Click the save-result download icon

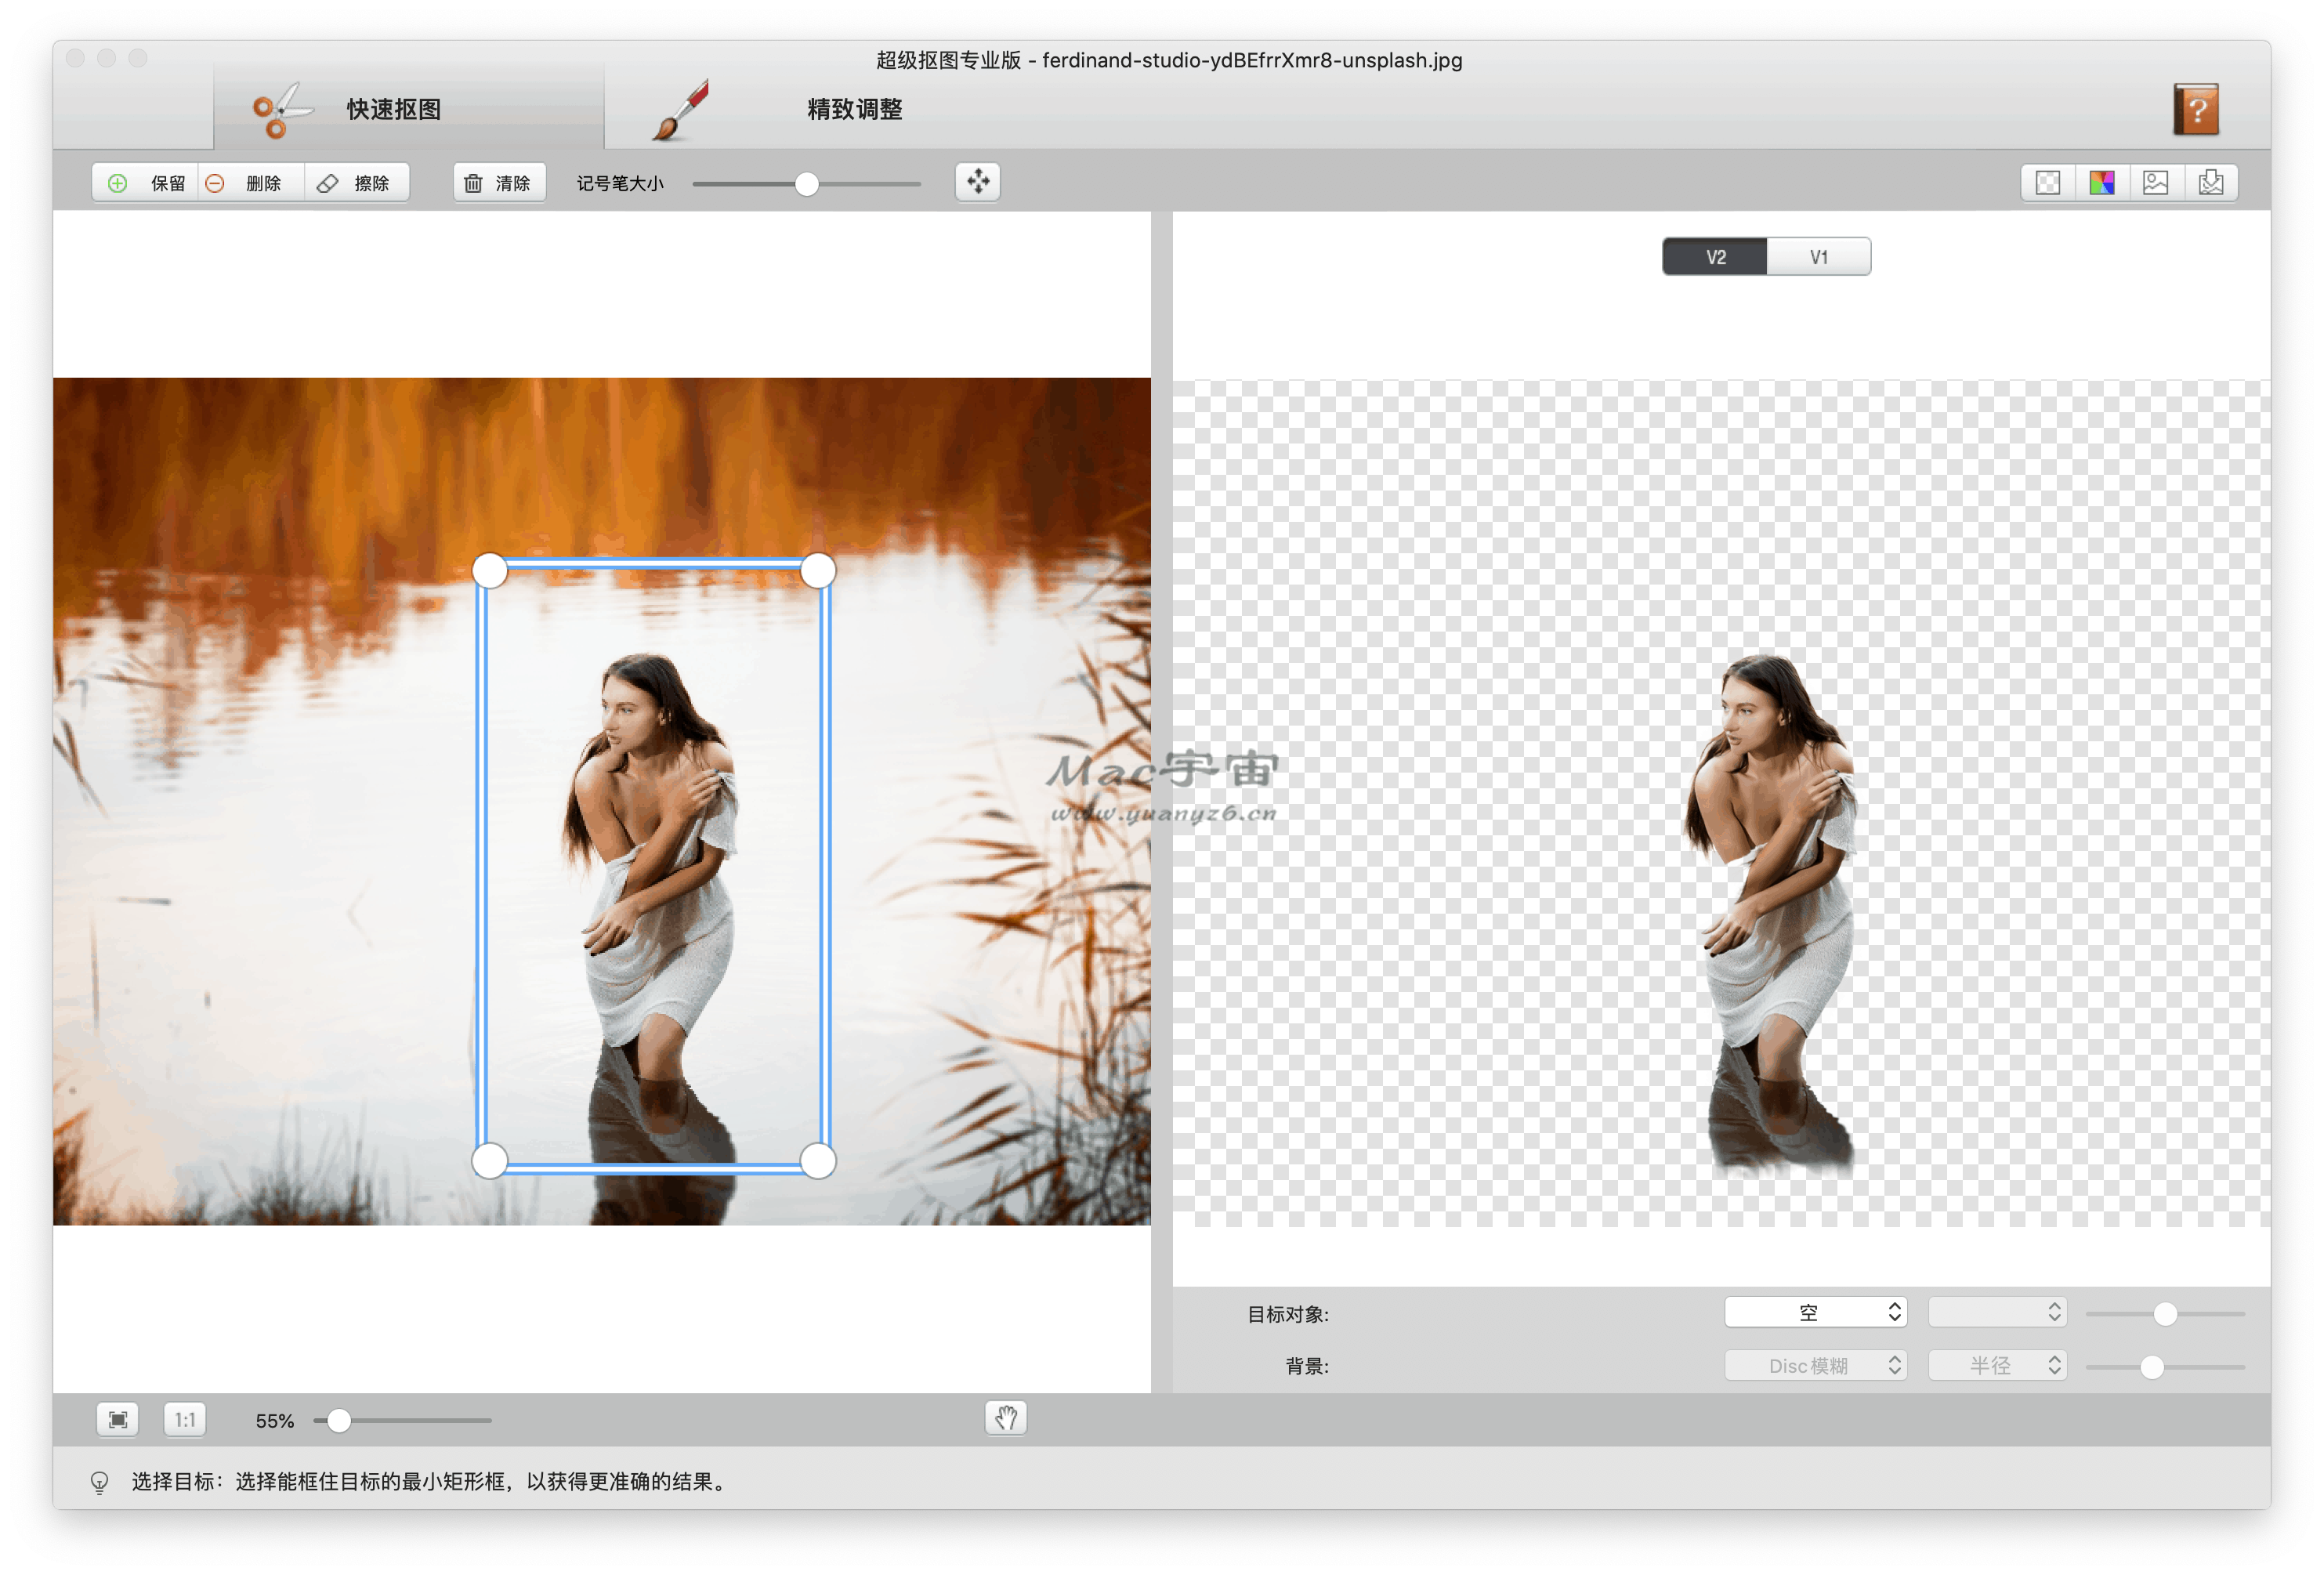(x=2210, y=183)
